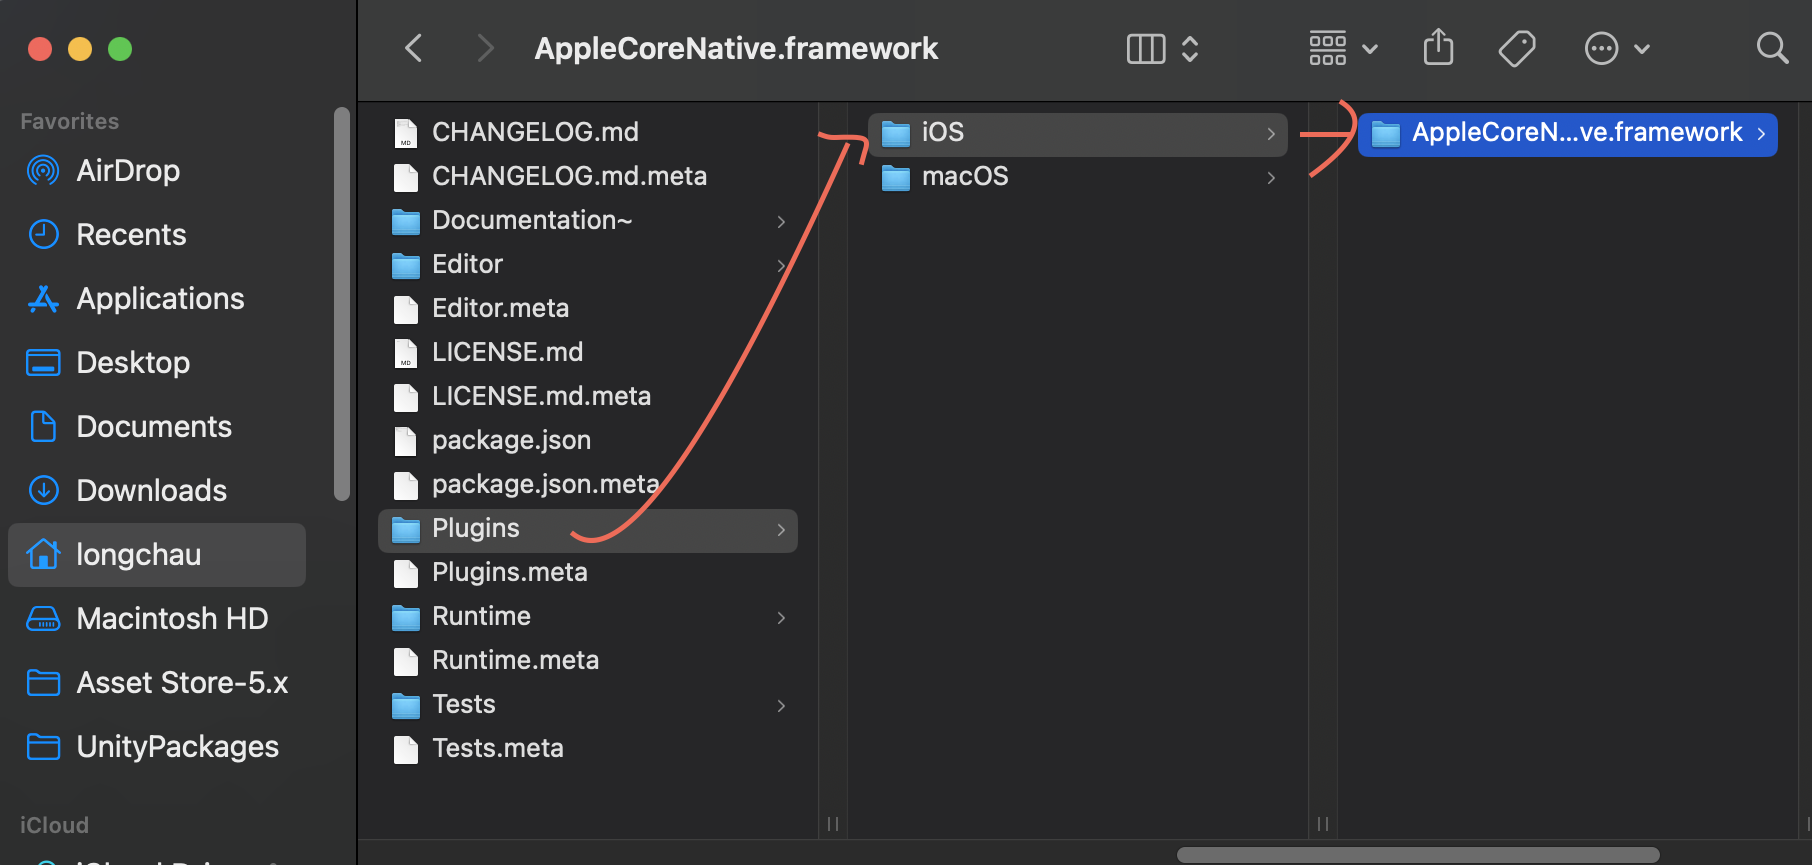Screen dimensions: 1812x865
Task: Select the Documentation~ folder
Action: click(588, 220)
